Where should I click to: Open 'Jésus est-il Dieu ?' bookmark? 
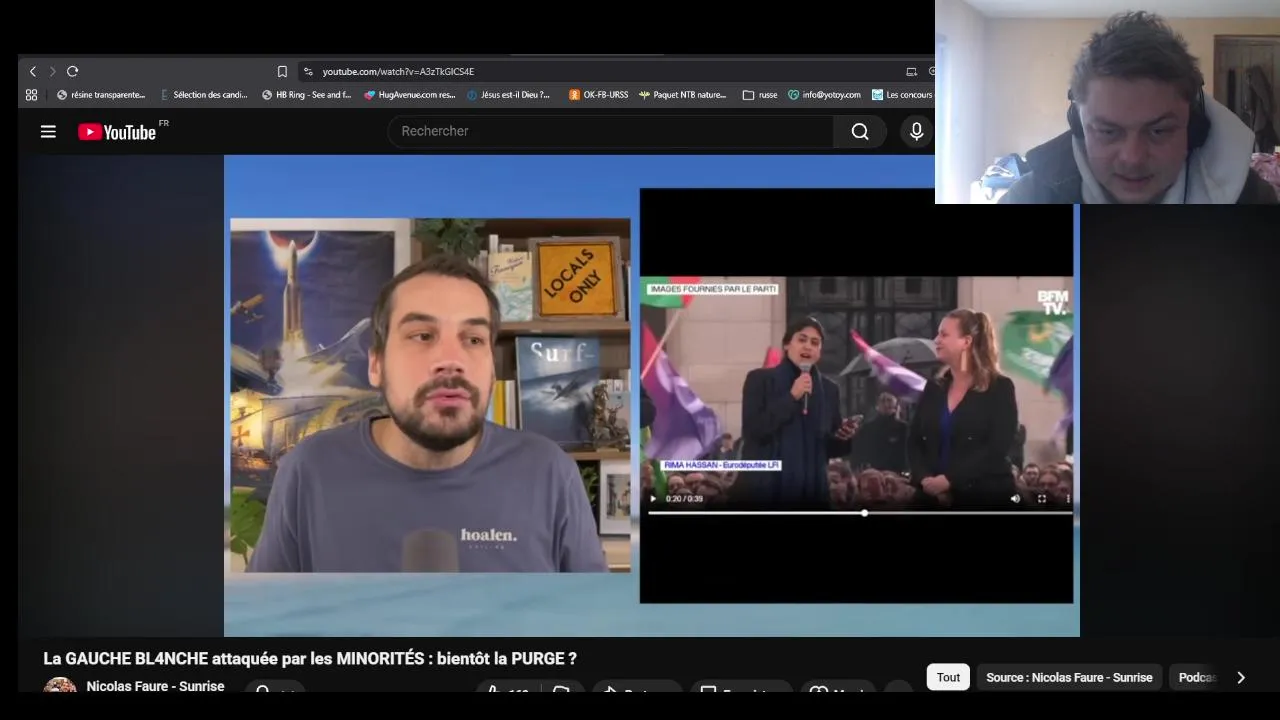(508, 95)
